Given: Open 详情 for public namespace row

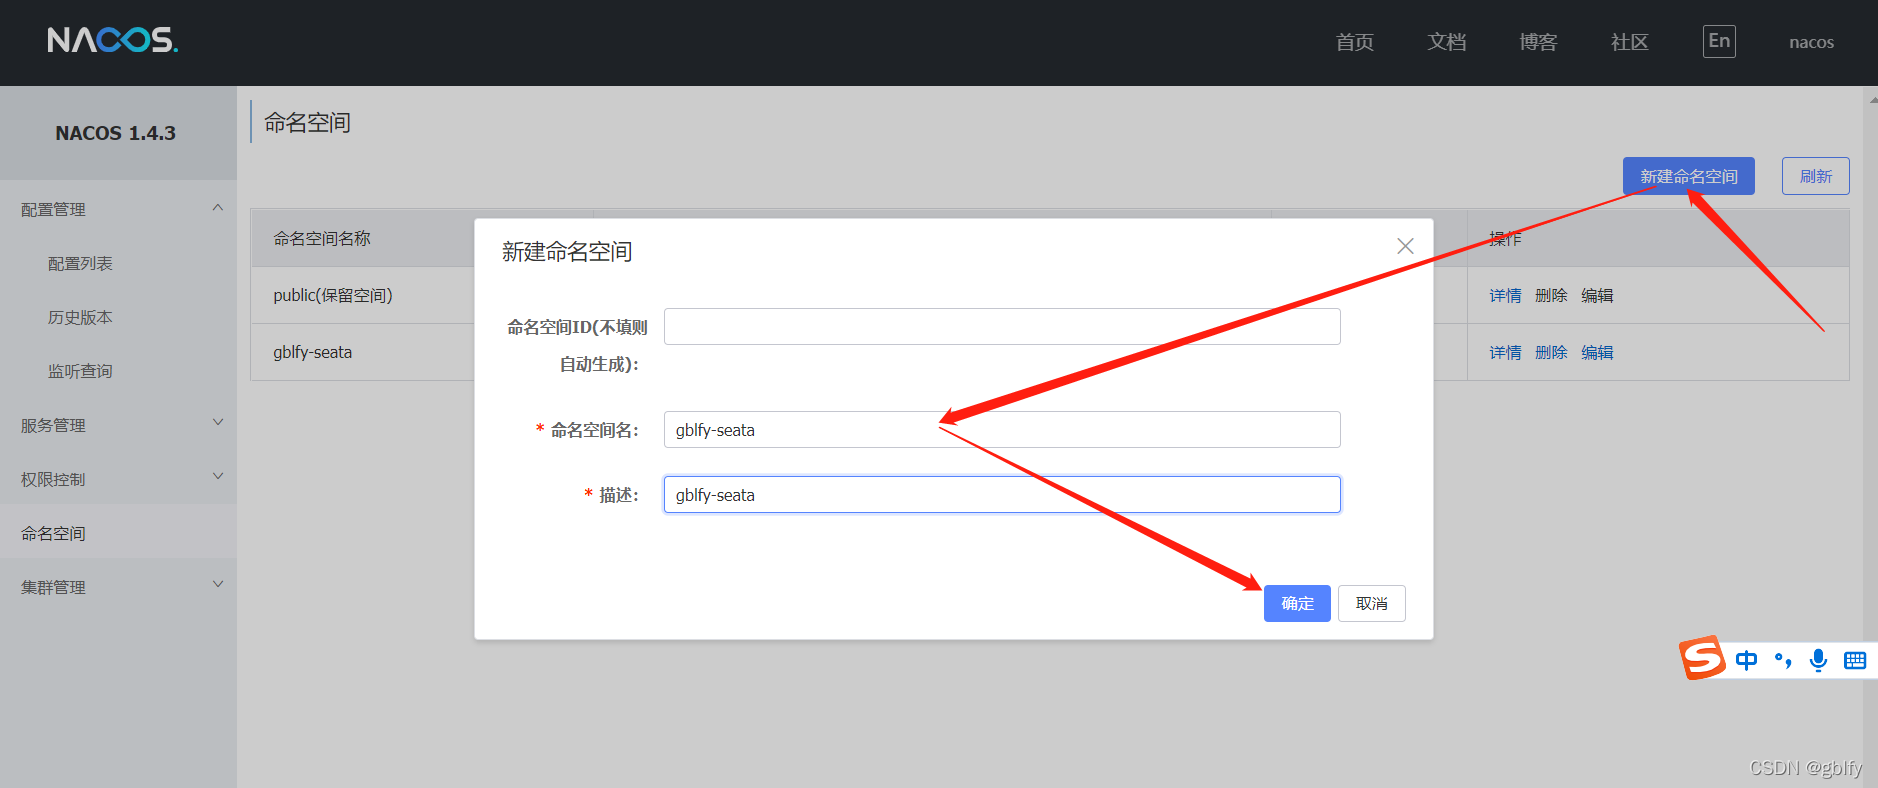Looking at the screenshot, I should 1505,295.
